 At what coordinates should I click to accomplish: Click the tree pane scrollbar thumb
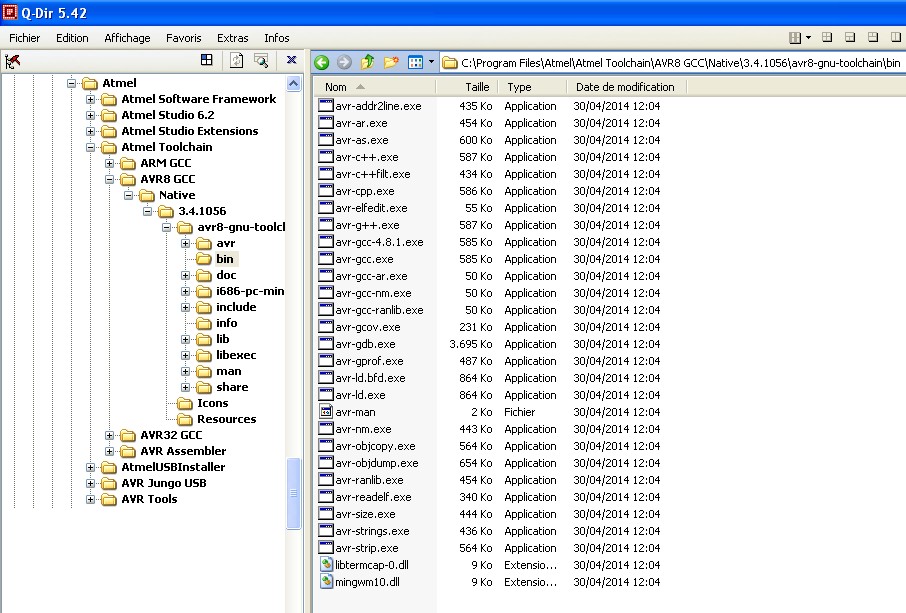tap(294, 493)
